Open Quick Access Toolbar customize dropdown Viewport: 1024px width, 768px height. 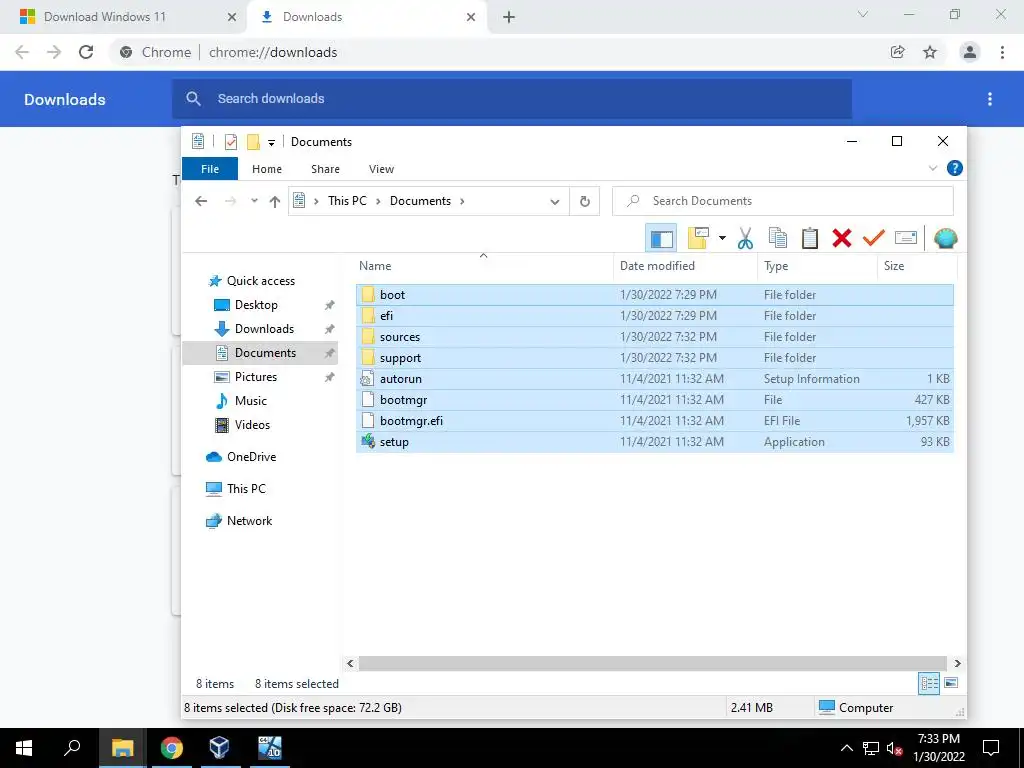(x=271, y=142)
